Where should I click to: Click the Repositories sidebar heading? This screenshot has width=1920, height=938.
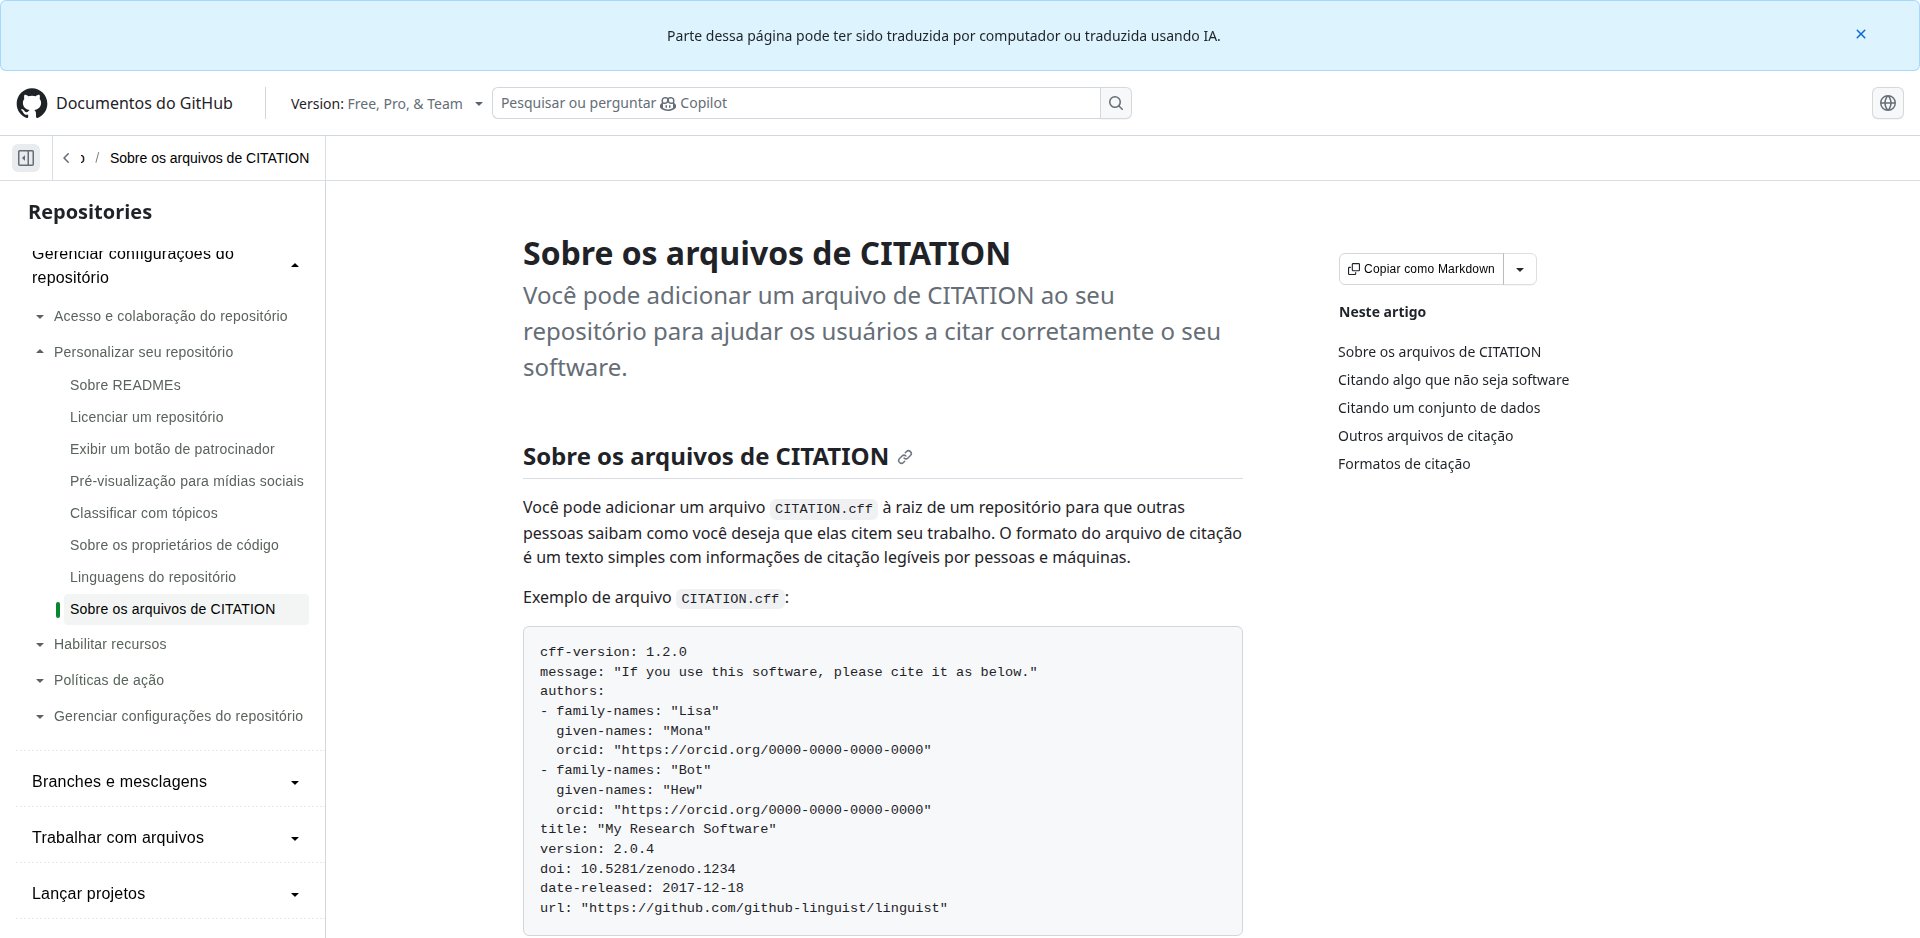(x=90, y=212)
